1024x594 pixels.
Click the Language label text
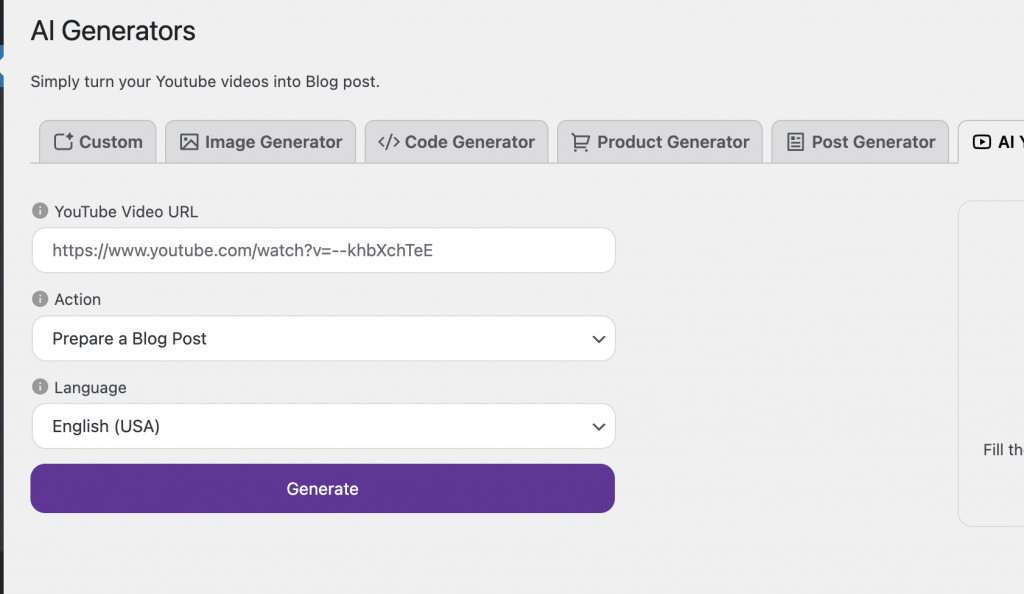pyautogui.click(x=90, y=388)
